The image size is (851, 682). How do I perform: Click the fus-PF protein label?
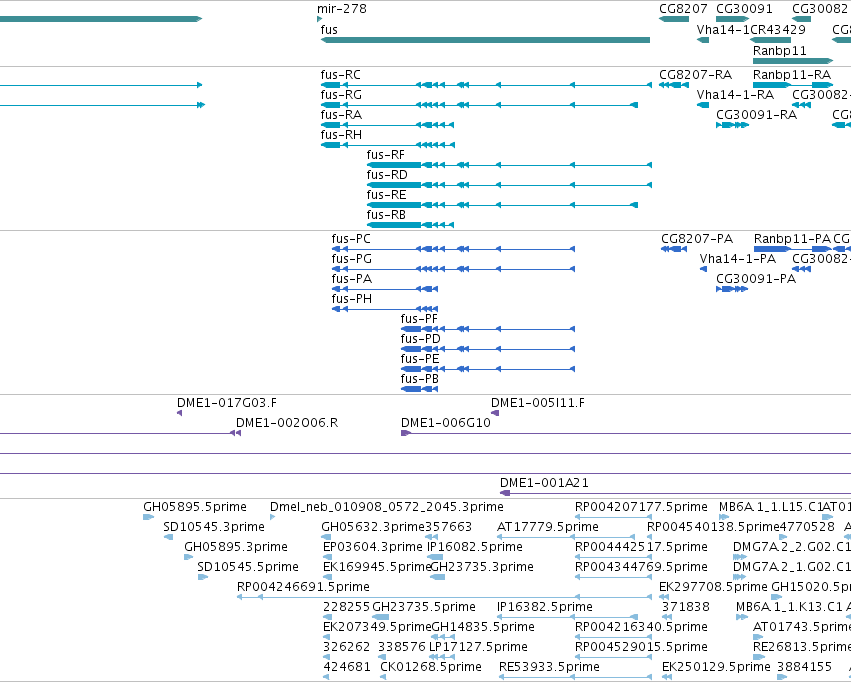coord(419,319)
